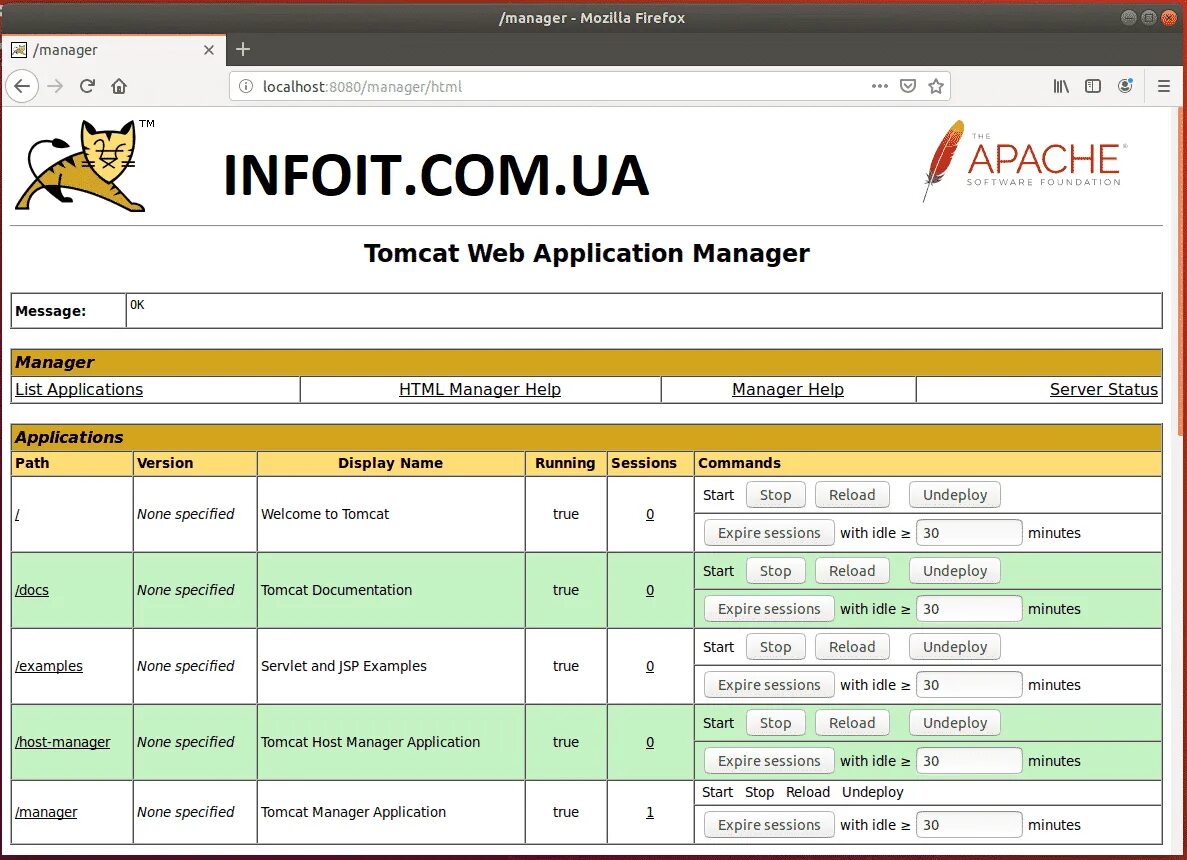The image size is (1187, 860).
Task: Reload the /host-manager application
Action: (x=852, y=723)
